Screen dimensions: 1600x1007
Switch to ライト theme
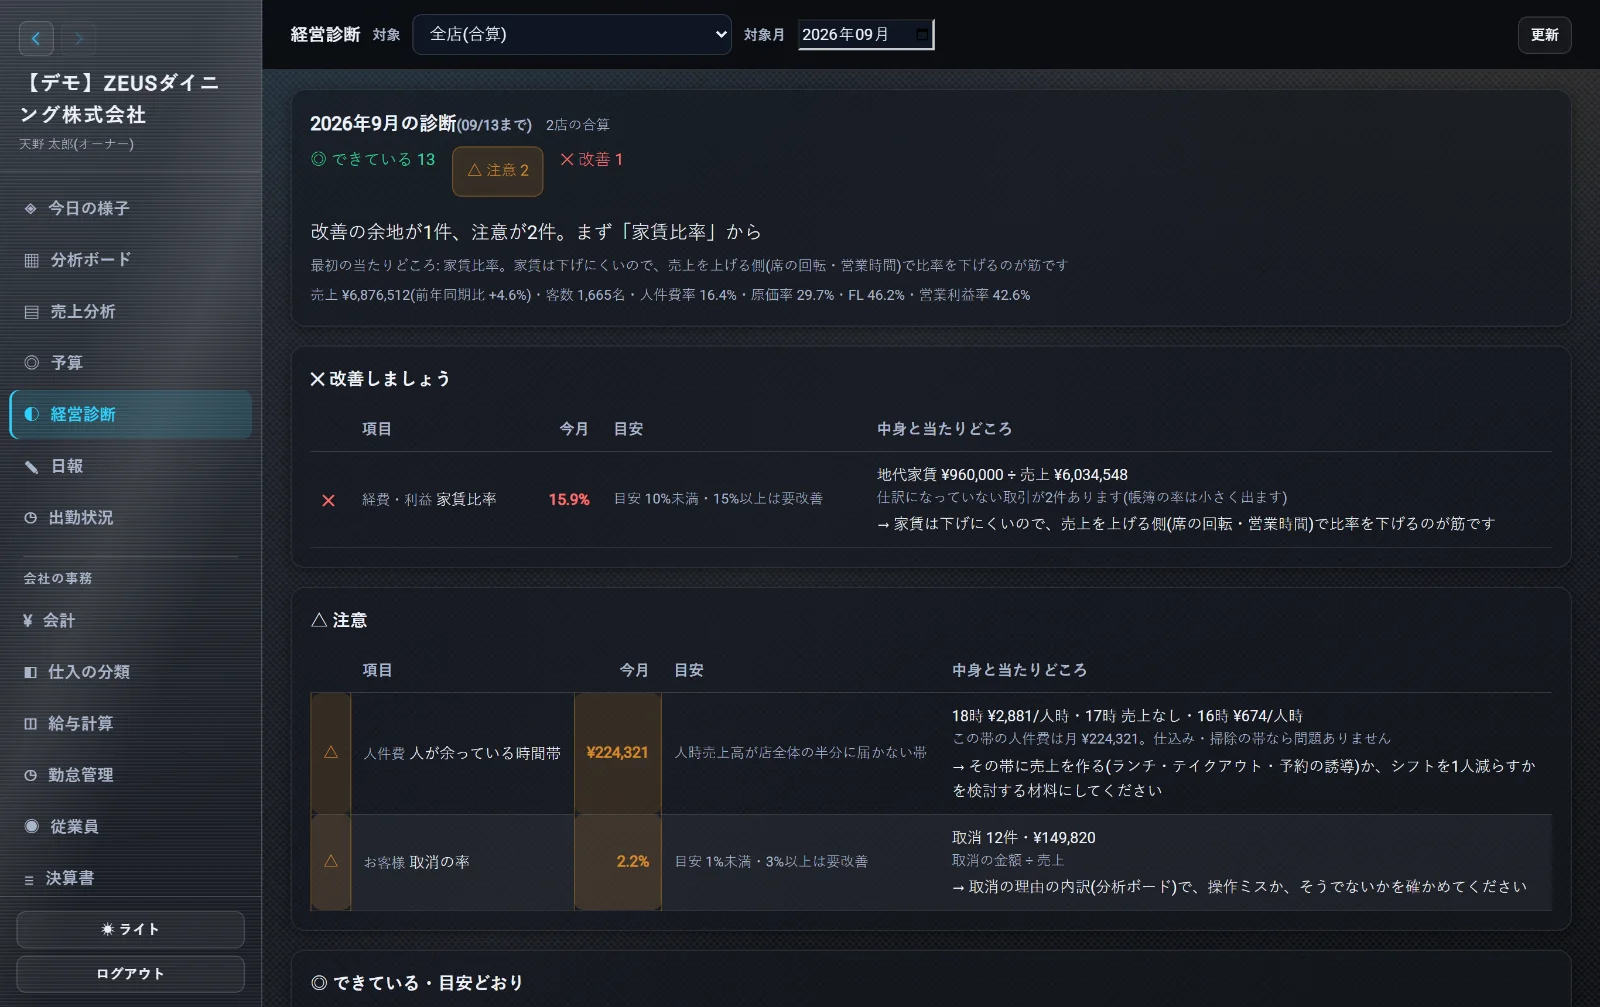[131, 929]
